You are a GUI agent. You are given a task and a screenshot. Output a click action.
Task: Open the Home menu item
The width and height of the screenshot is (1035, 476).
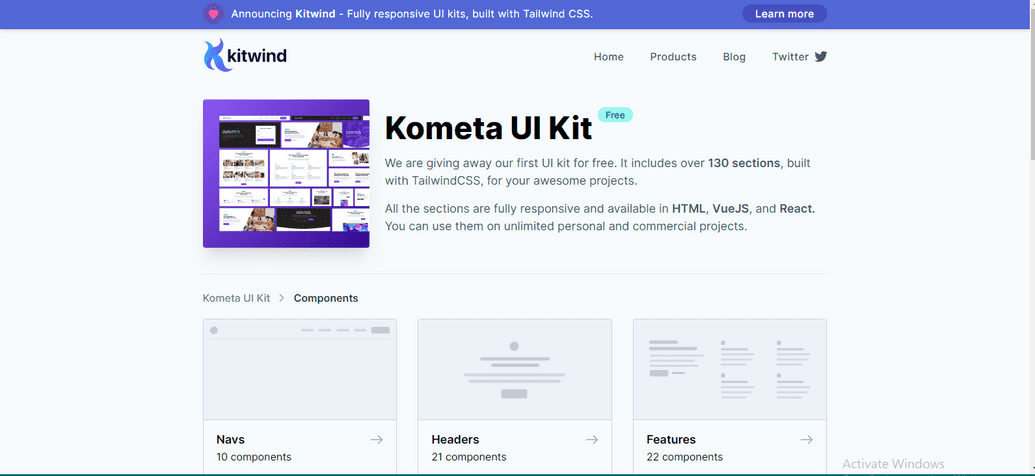tap(609, 57)
